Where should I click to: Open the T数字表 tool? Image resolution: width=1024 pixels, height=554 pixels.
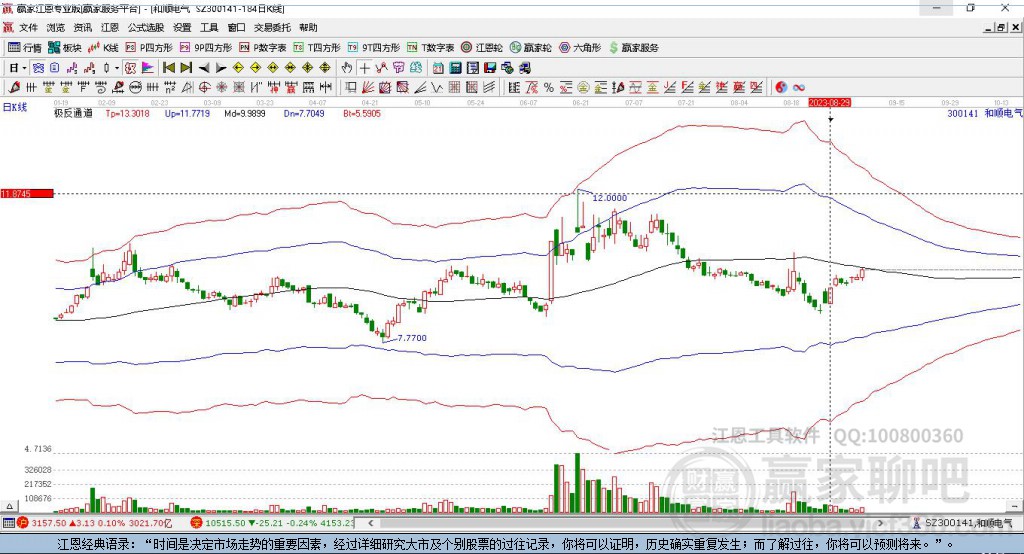[x=430, y=48]
